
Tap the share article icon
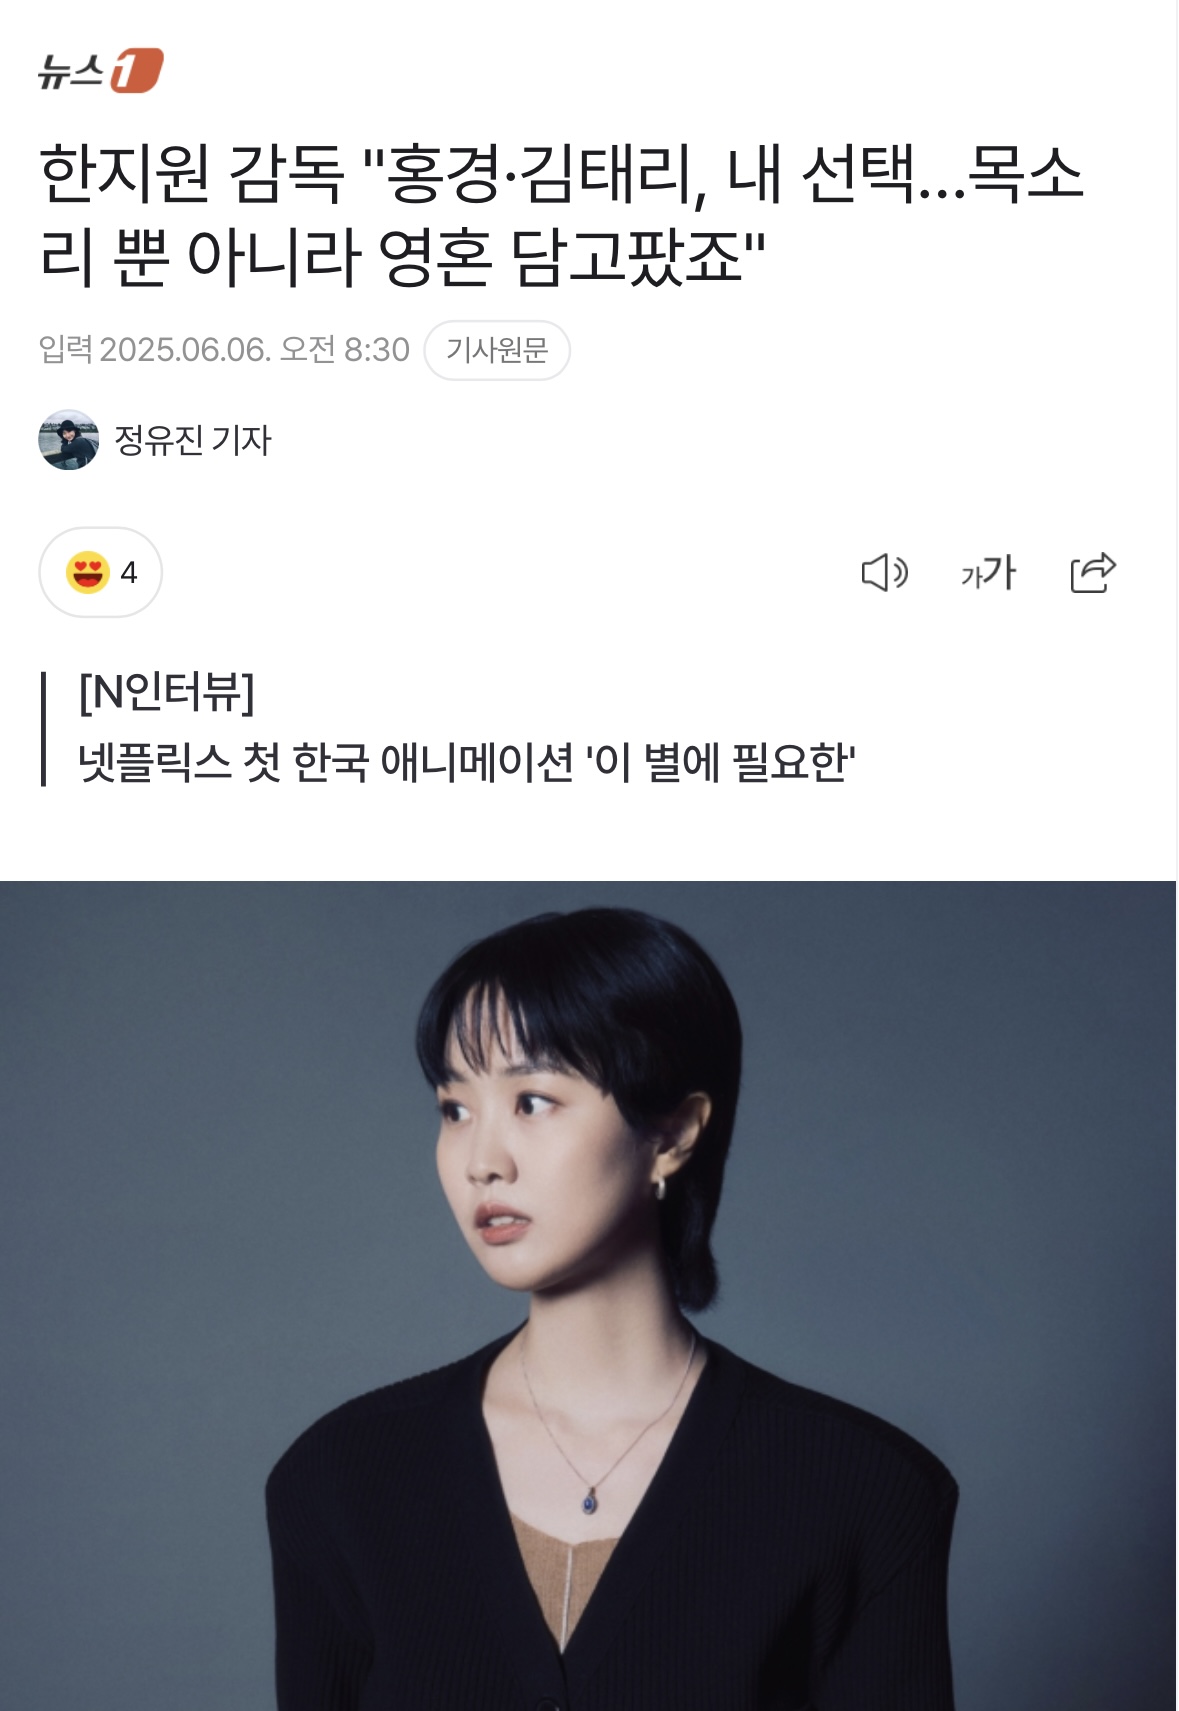1092,573
